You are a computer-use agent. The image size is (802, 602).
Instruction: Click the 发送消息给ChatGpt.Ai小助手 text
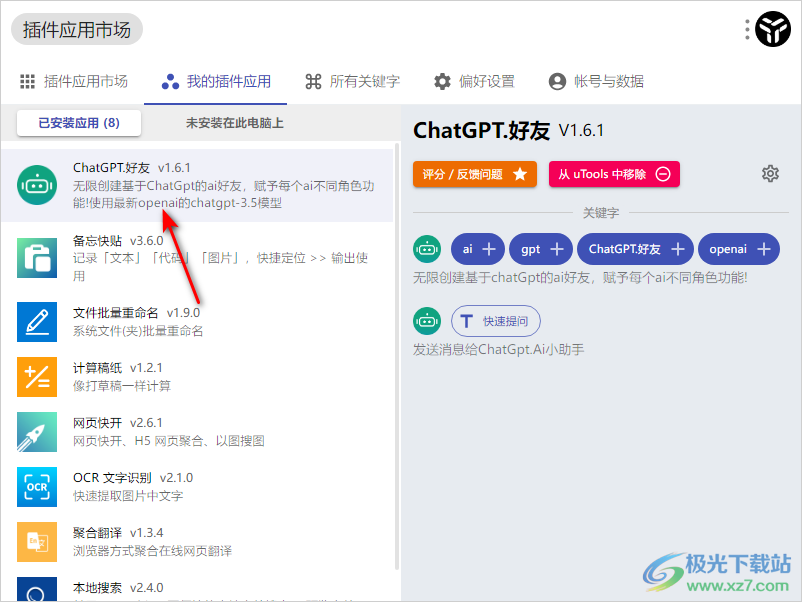pyautogui.click(x=499, y=350)
